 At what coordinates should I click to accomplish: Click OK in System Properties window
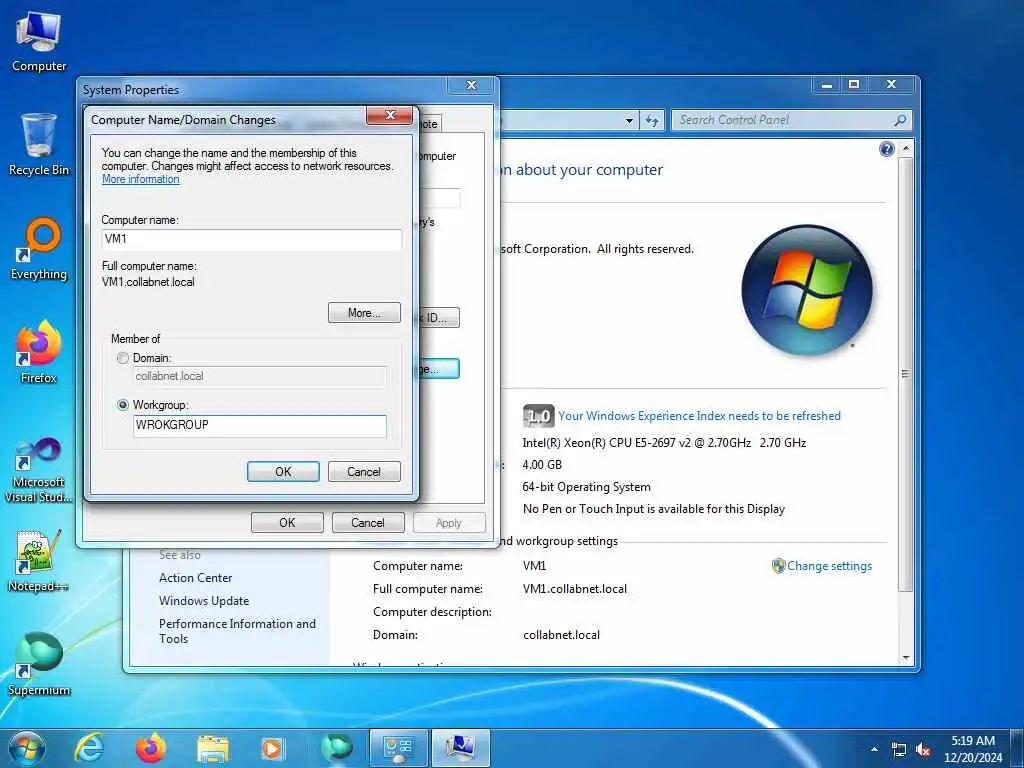pos(287,522)
